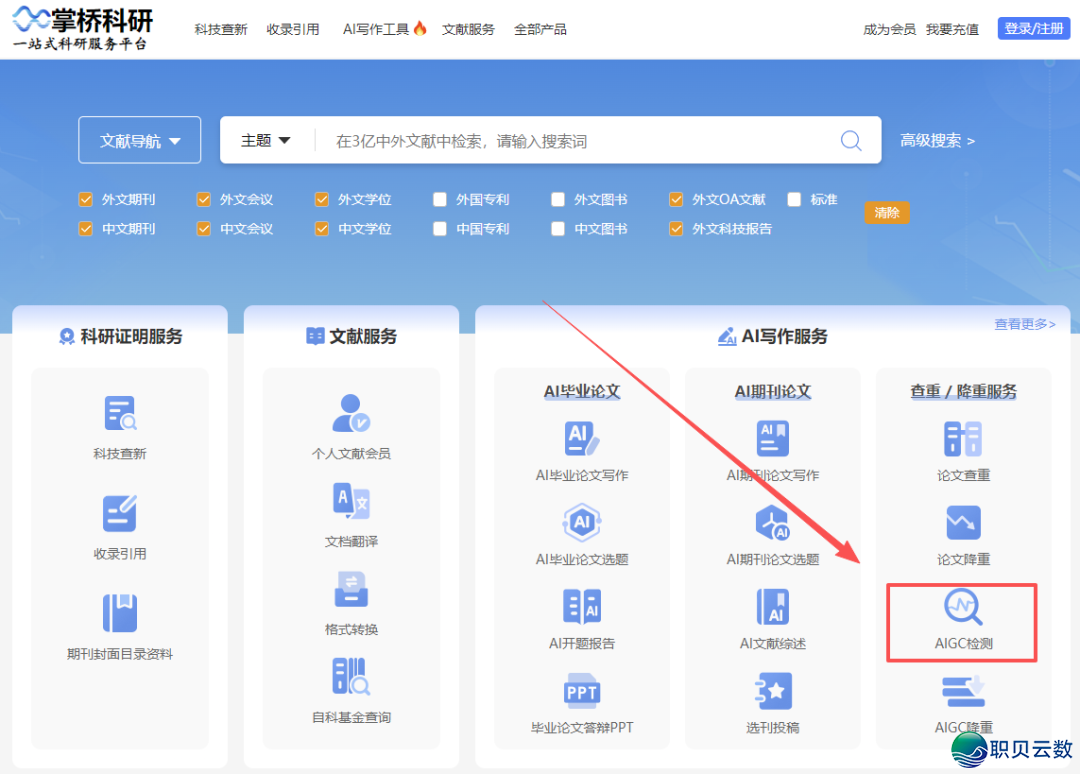Click the orange 清除 button
Screen dimensions: 1080x774
[x=886, y=213]
